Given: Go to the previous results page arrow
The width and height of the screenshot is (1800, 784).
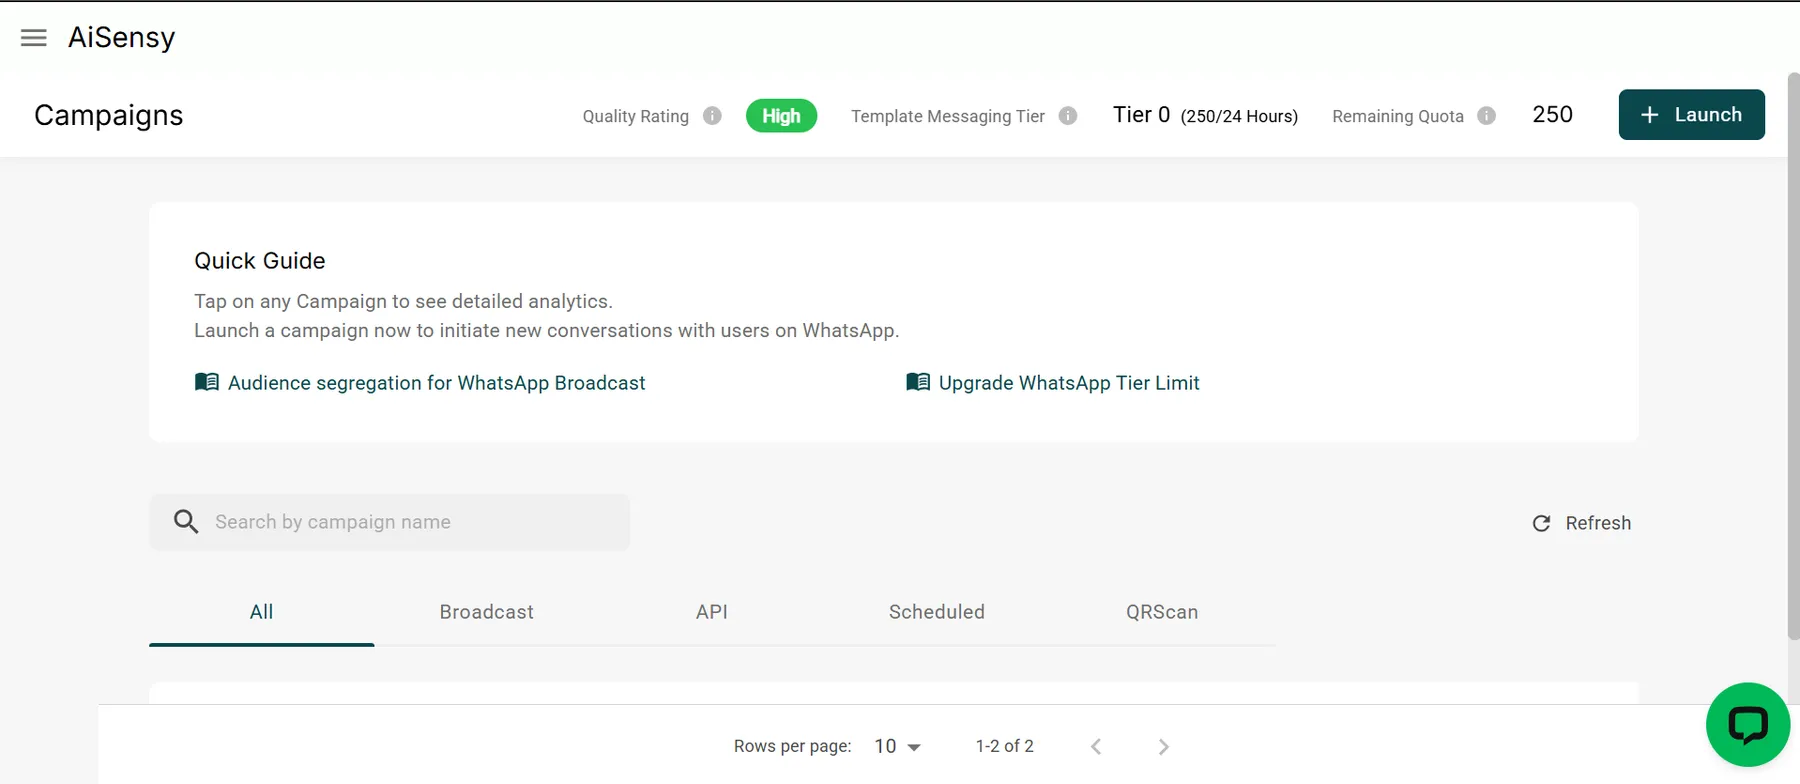Looking at the screenshot, I should click(1096, 747).
